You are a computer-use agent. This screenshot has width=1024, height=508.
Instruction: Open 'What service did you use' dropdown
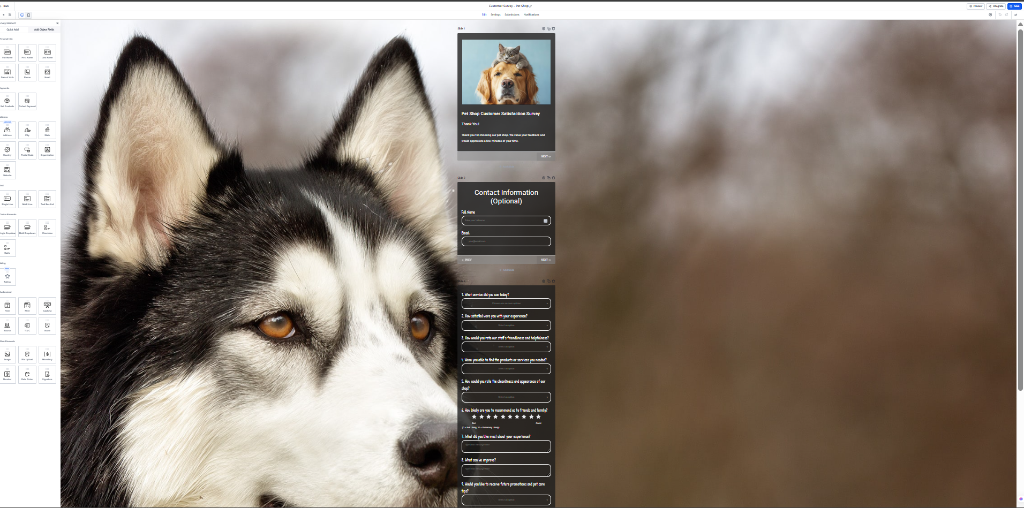coord(506,304)
